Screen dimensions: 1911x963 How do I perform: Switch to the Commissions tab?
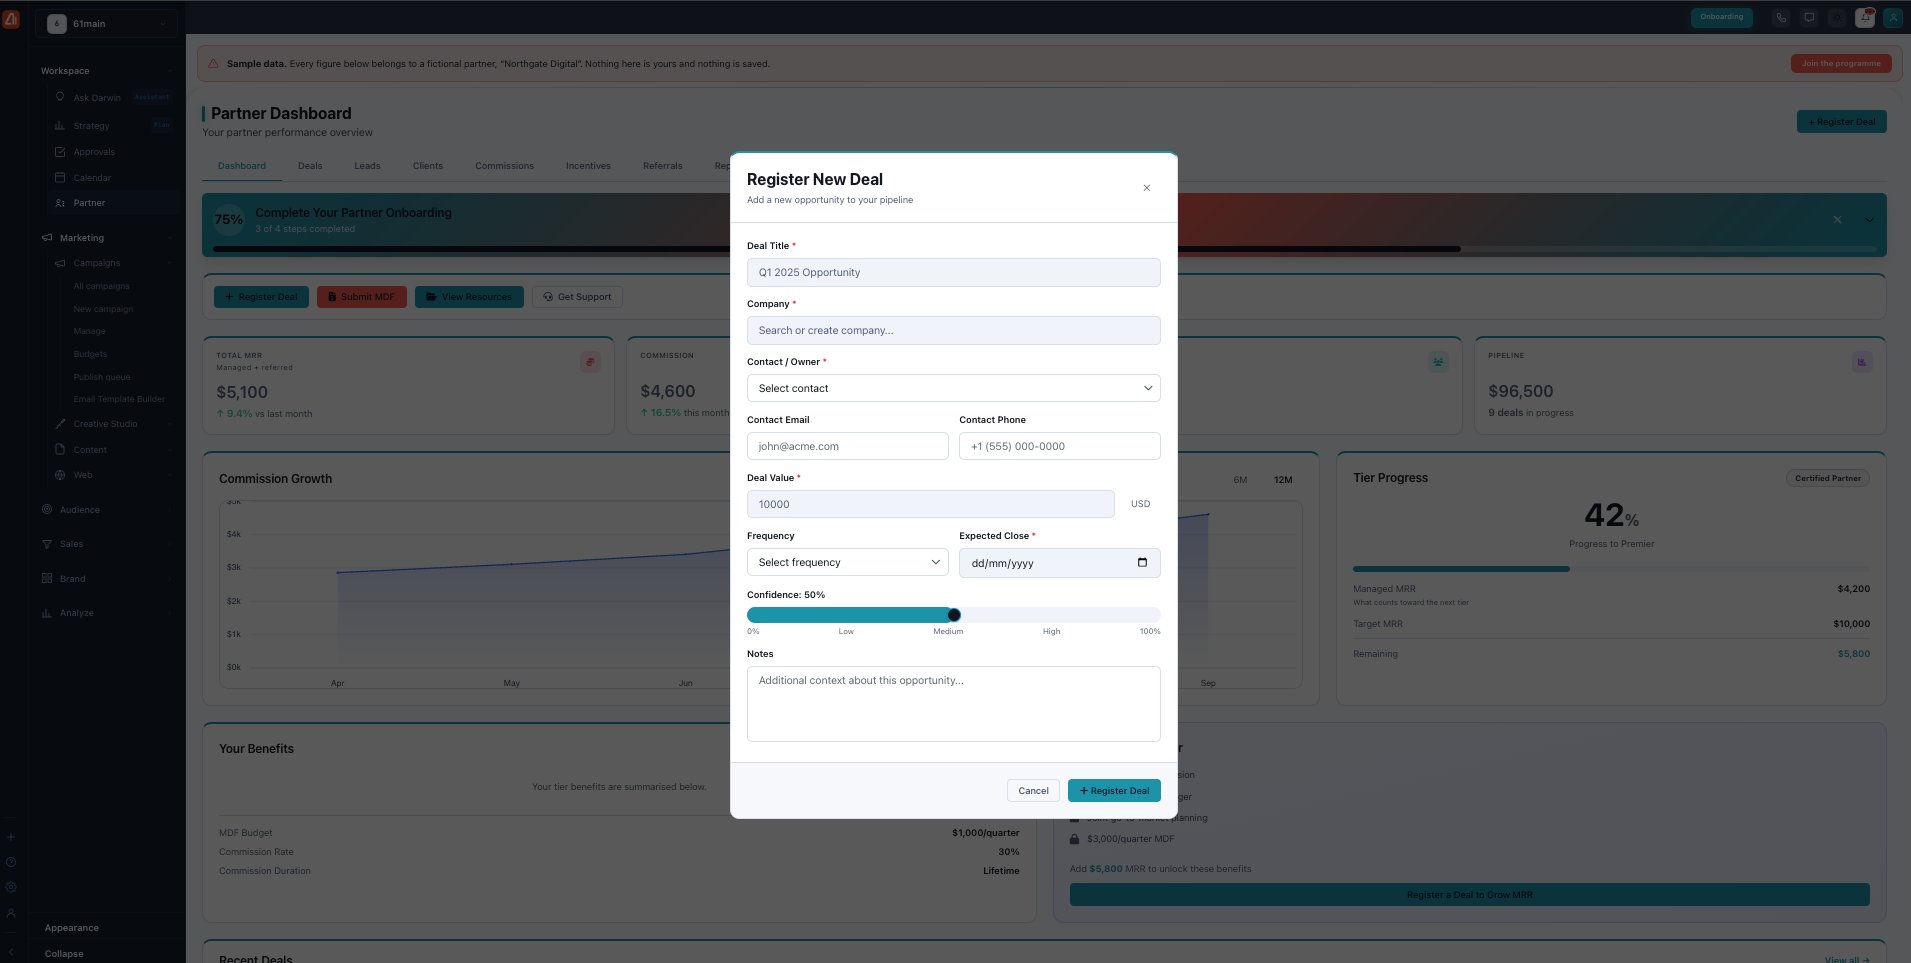pyautogui.click(x=504, y=166)
